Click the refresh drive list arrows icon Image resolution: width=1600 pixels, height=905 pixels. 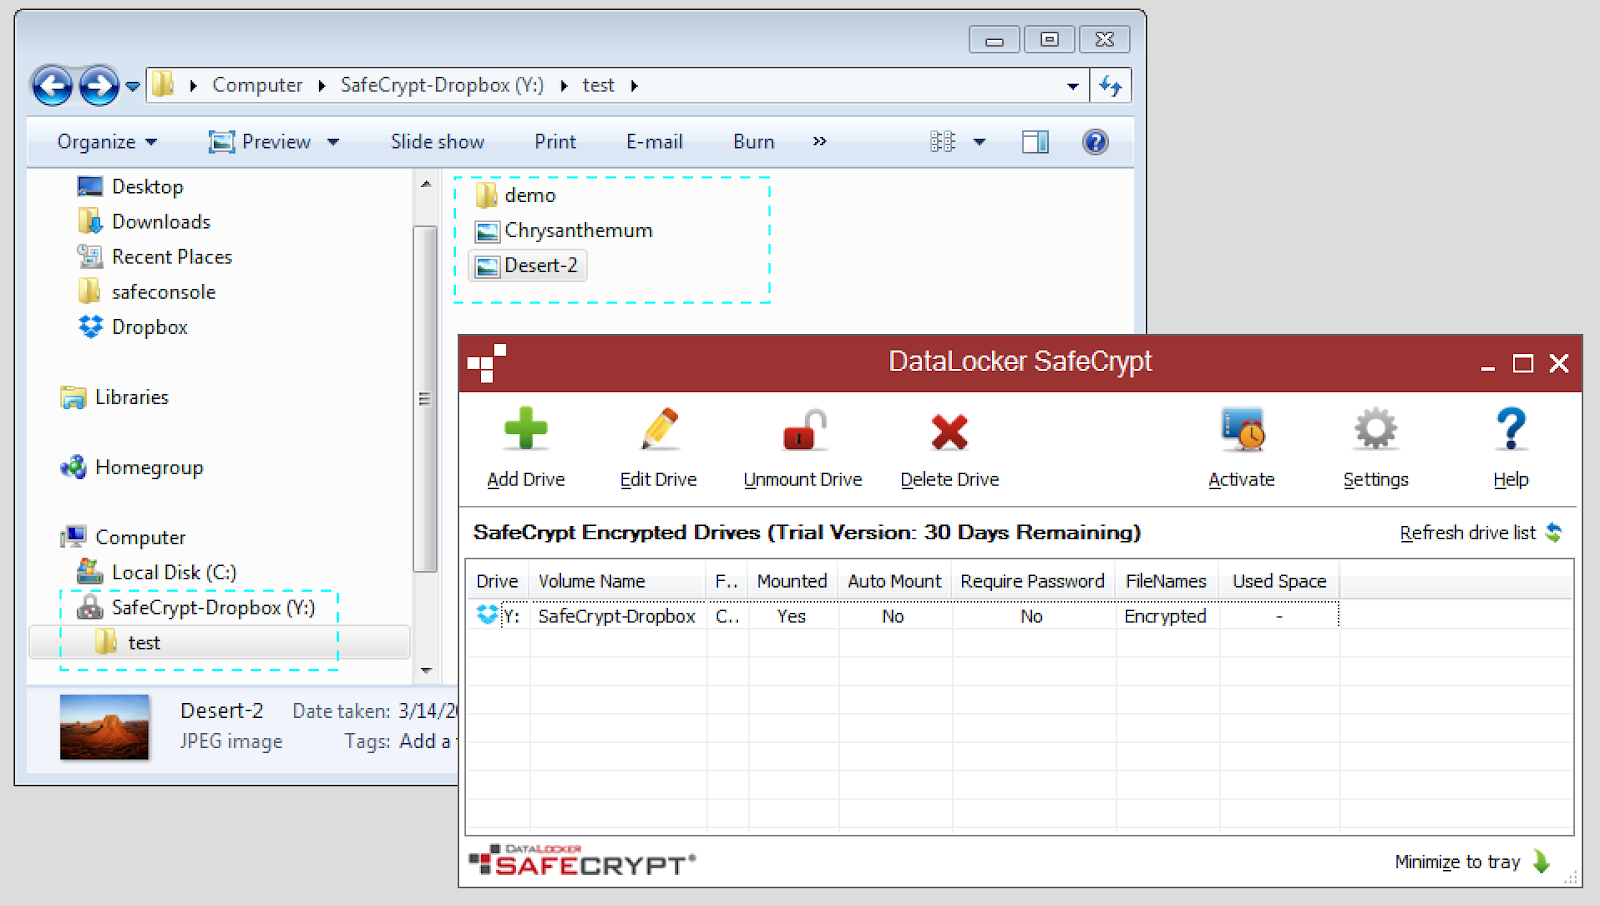tap(1554, 533)
